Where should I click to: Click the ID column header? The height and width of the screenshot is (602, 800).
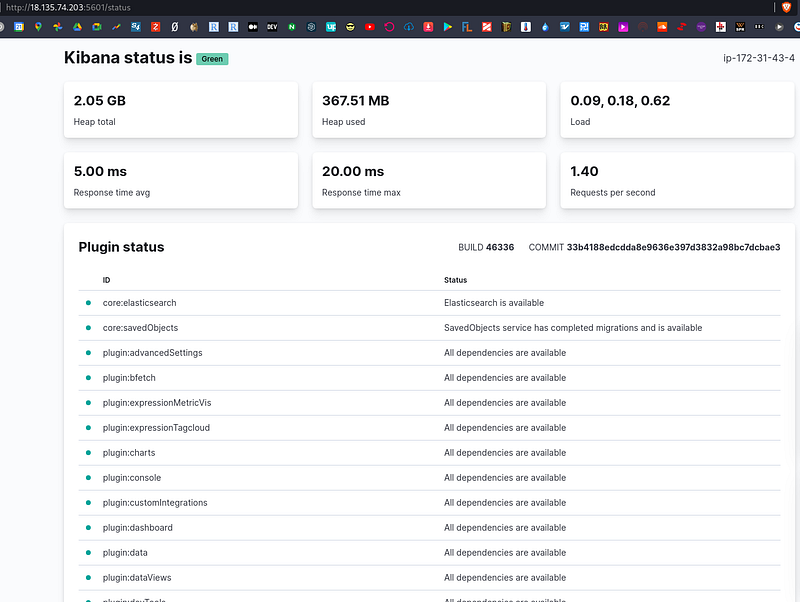[106, 280]
